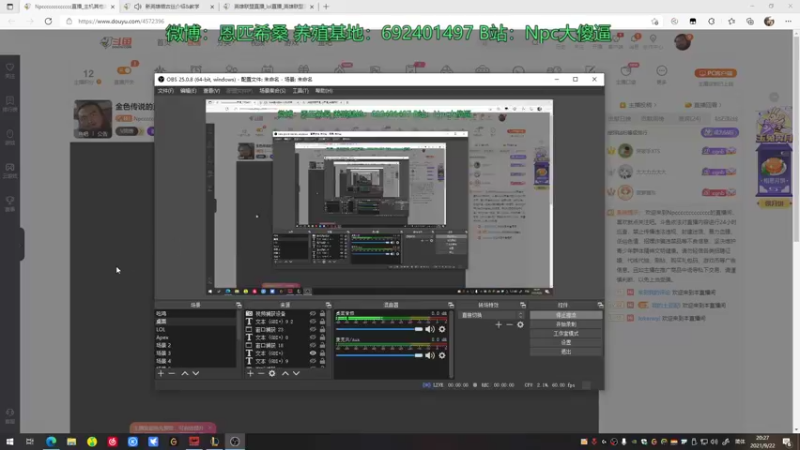The width and height of the screenshot is (800, 450).
Task: Open transition properties gear icon
Action: click(x=520, y=324)
